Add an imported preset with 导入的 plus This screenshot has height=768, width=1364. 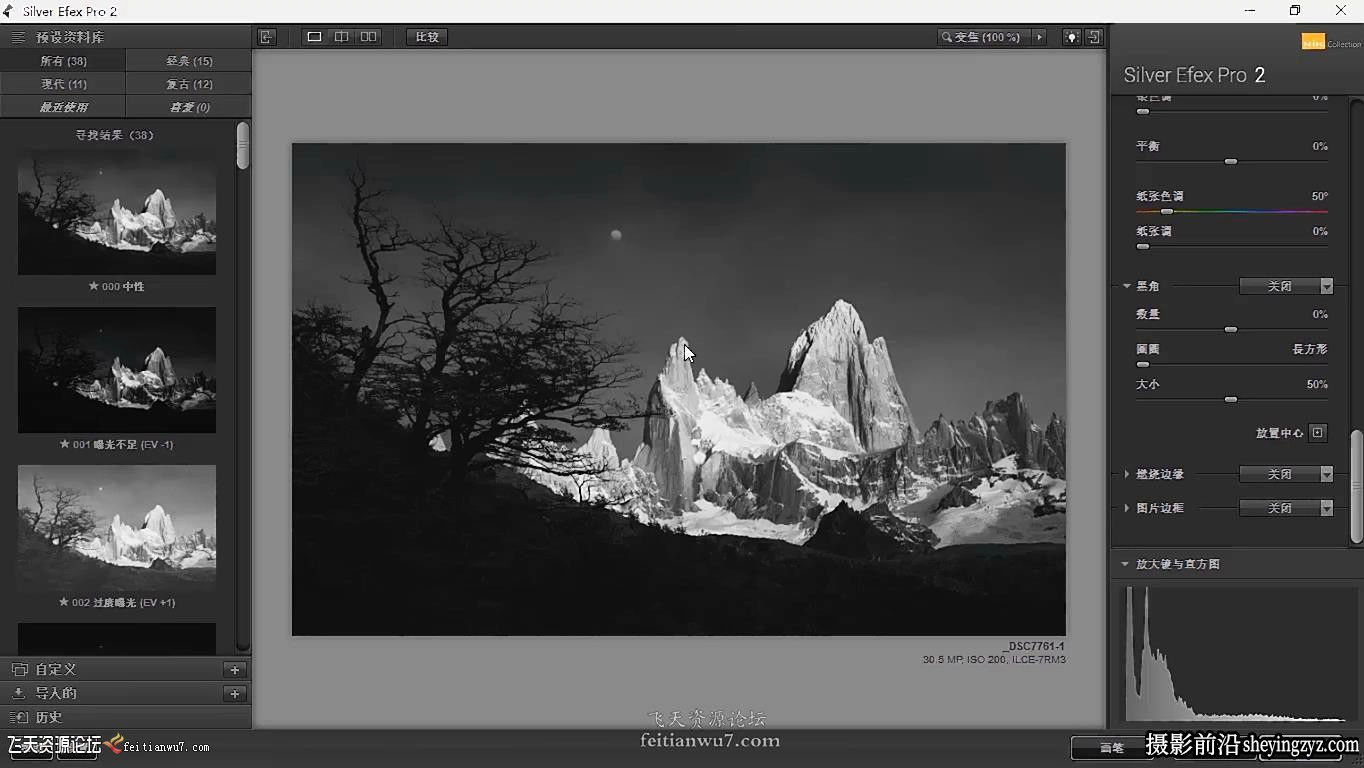pyautogui.click(x=235, y=693)
